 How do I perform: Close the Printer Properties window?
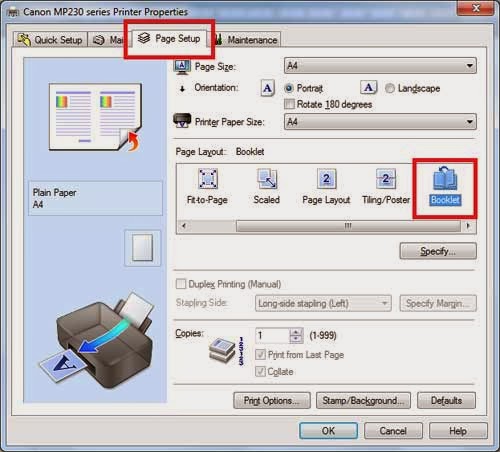(476, 8)
